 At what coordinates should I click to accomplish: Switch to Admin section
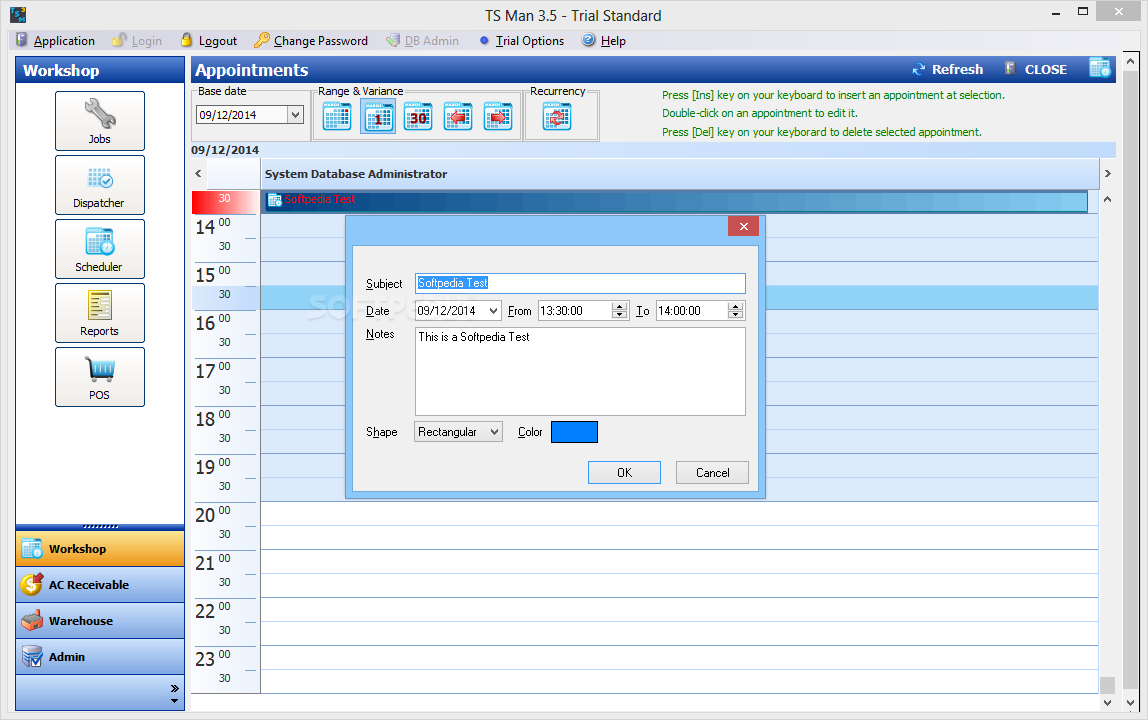(x=100, y=656)
